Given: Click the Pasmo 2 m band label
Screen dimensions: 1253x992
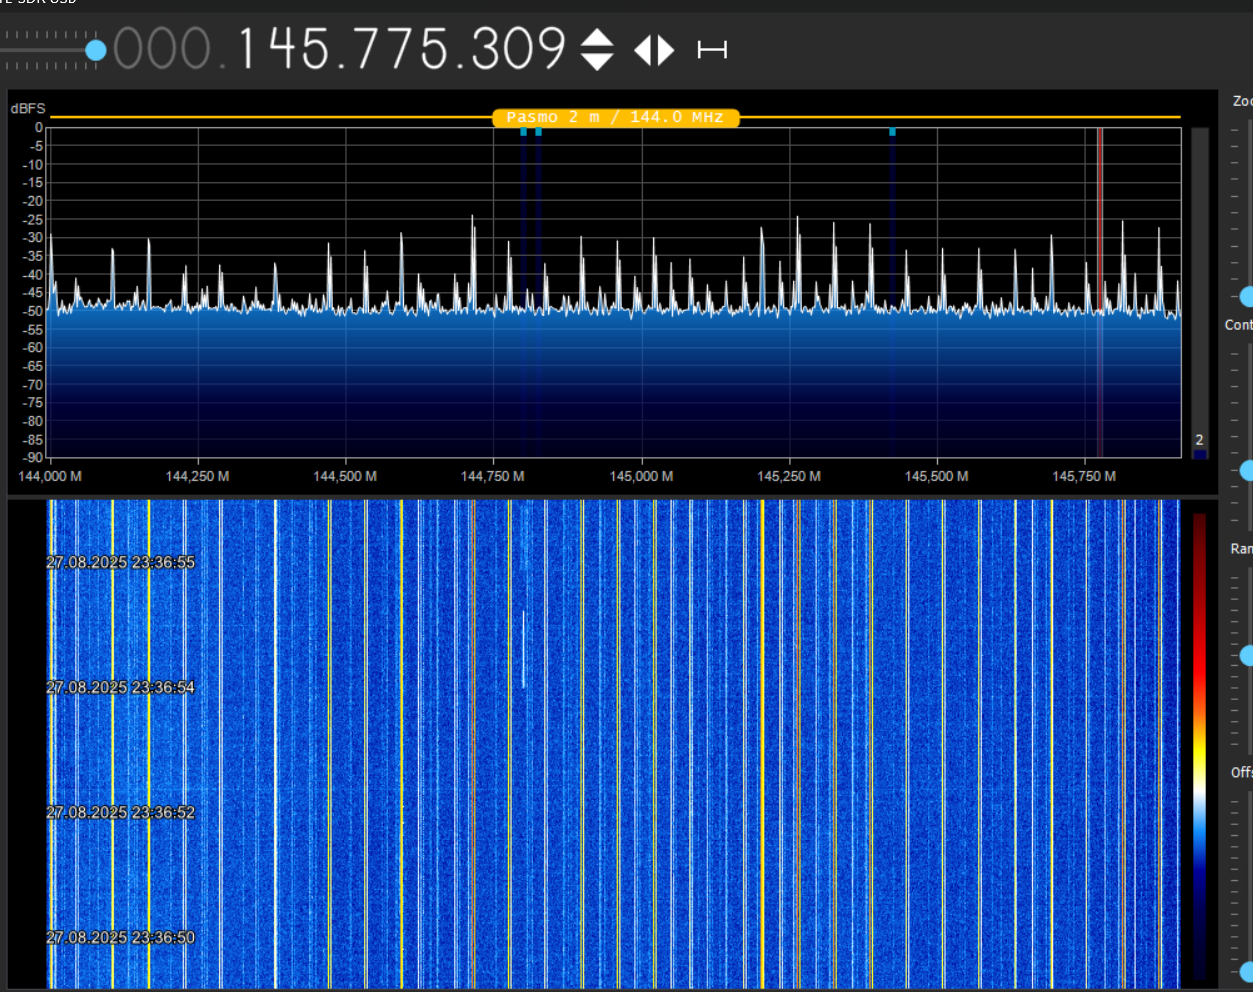Looking at the screenshot, I should click(x=615, y=118).
